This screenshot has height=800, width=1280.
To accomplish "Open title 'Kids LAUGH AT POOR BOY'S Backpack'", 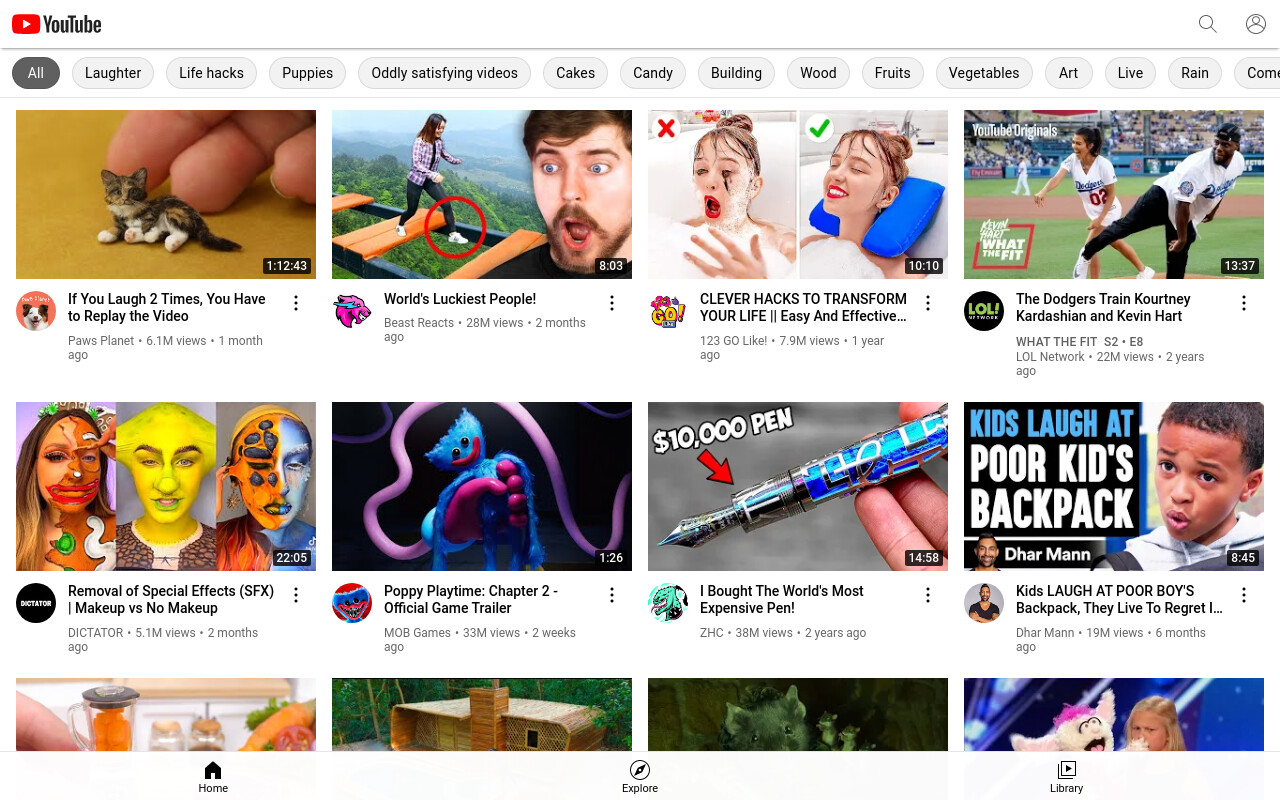I will click(1119, 599).
